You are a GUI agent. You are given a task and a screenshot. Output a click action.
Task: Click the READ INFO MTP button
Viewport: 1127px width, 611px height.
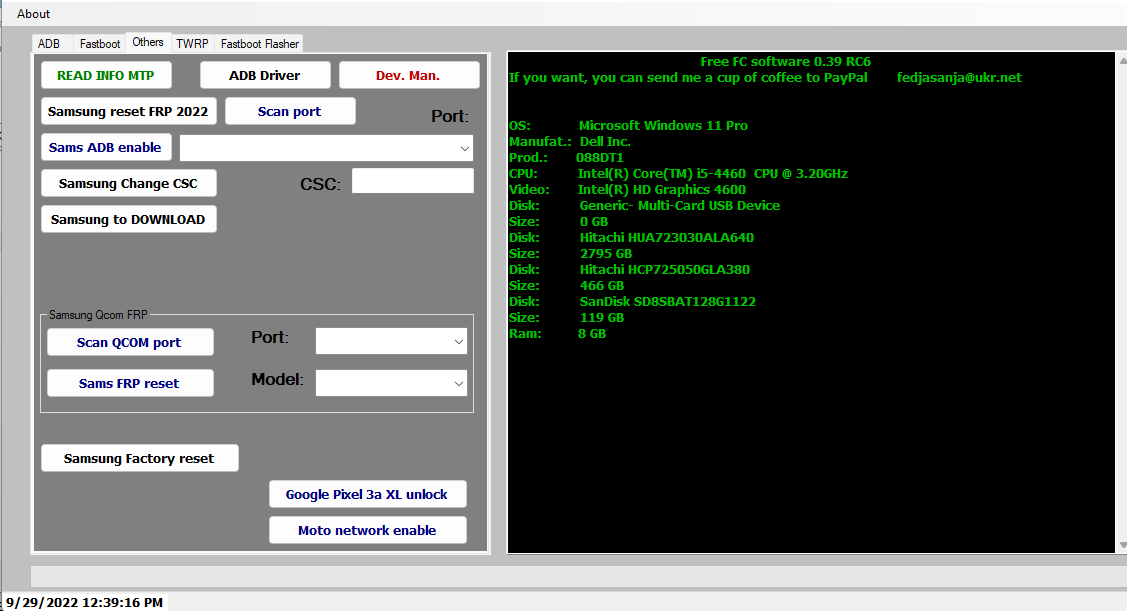click(105, 74)
